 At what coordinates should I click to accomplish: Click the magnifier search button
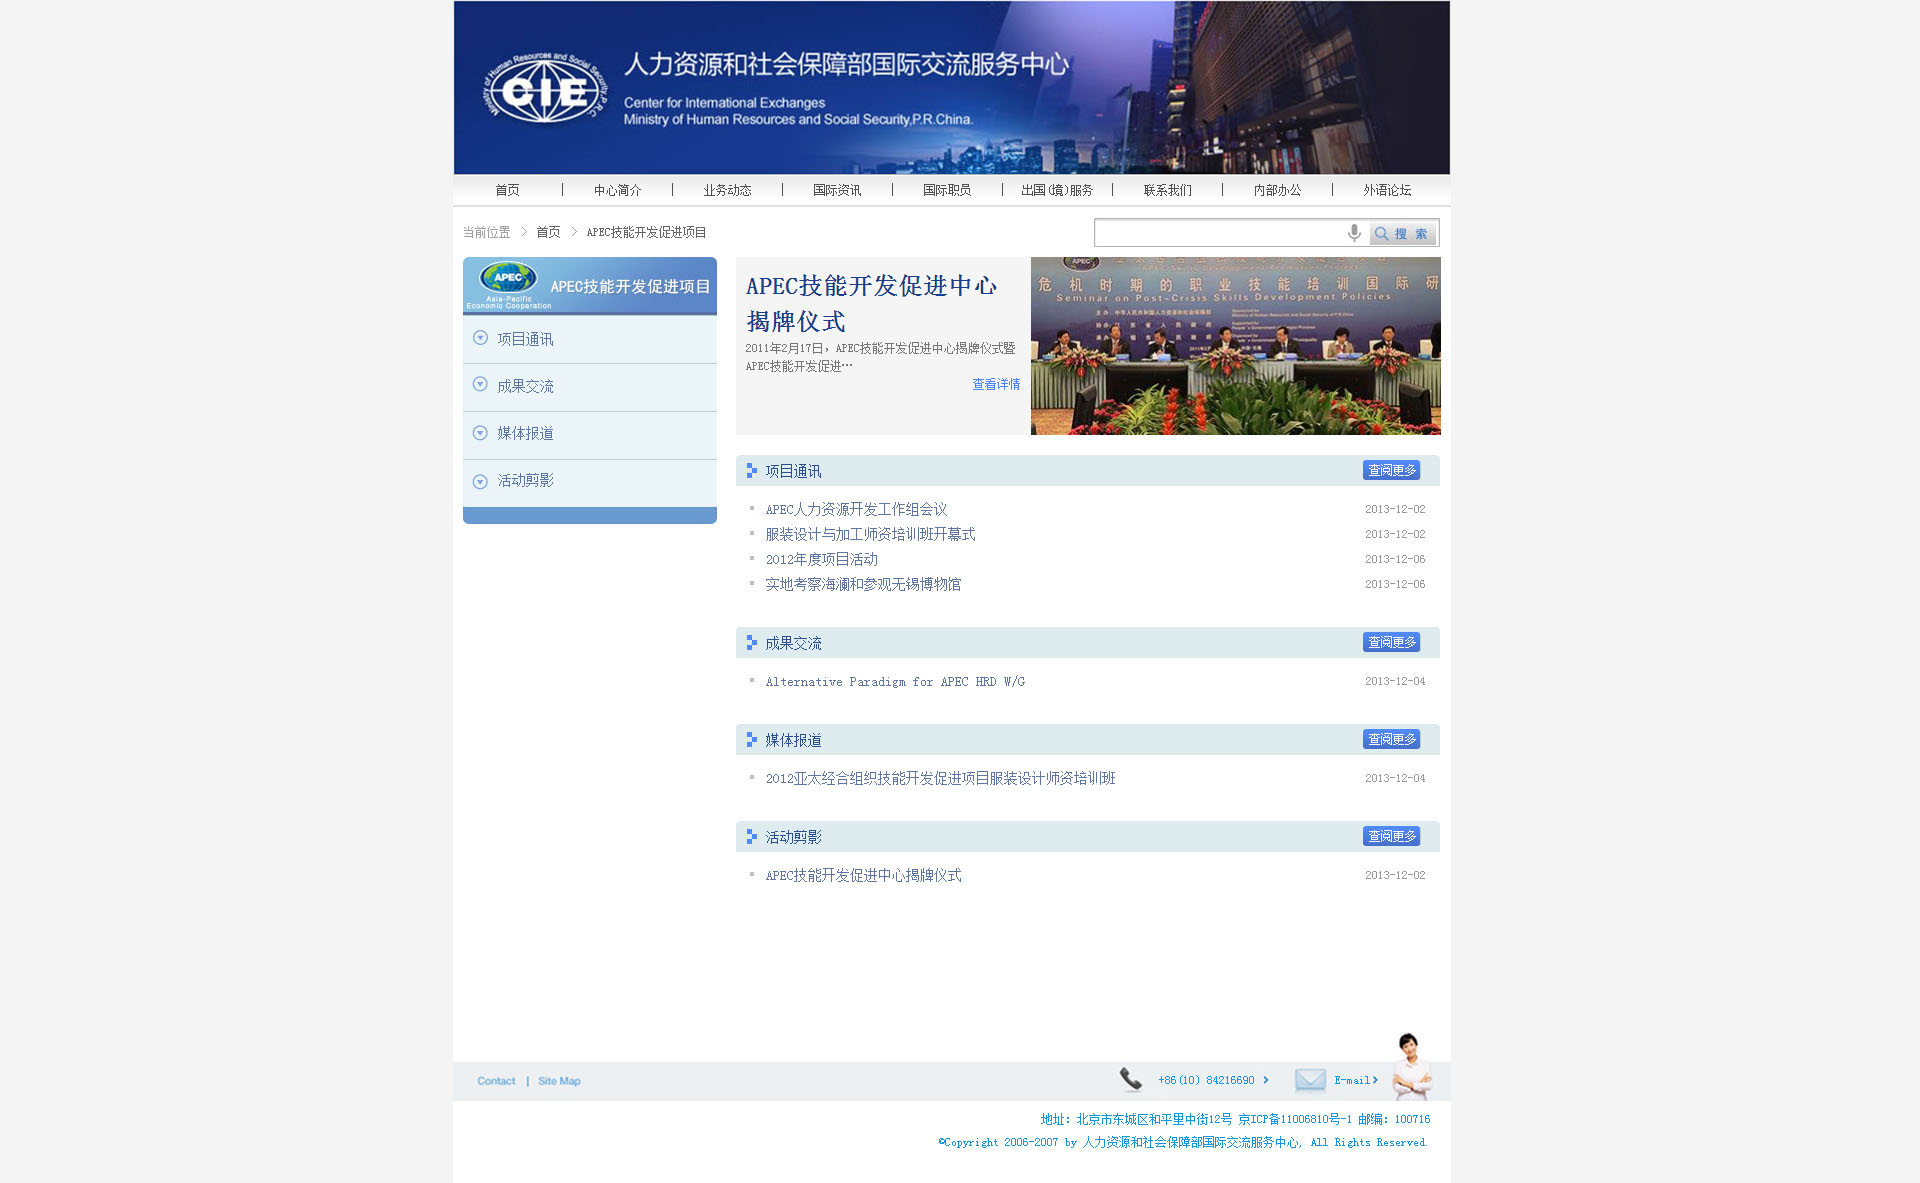[x=1403, y=233]
